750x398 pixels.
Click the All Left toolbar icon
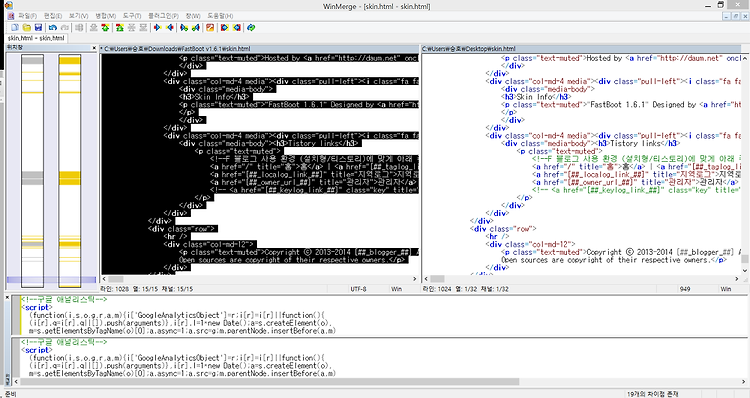[x=236, y=28]
